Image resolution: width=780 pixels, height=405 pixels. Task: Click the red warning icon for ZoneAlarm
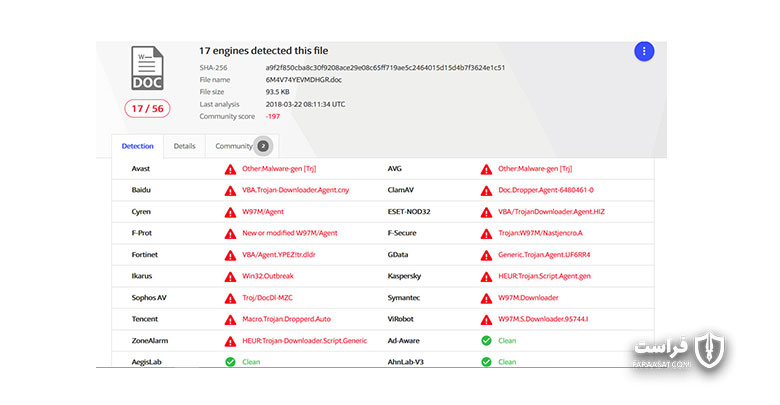(x=230, y=341)
